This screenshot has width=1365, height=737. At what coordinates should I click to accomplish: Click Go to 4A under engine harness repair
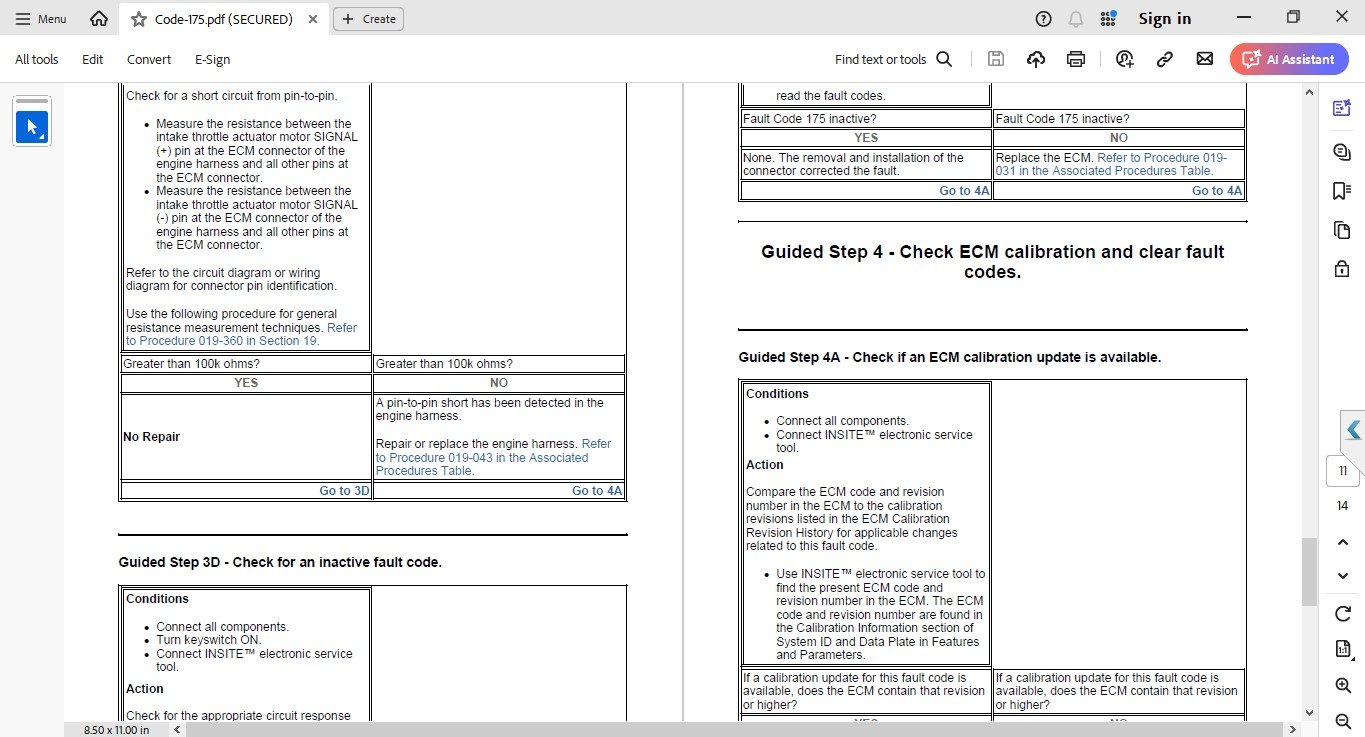coord(597,491)
